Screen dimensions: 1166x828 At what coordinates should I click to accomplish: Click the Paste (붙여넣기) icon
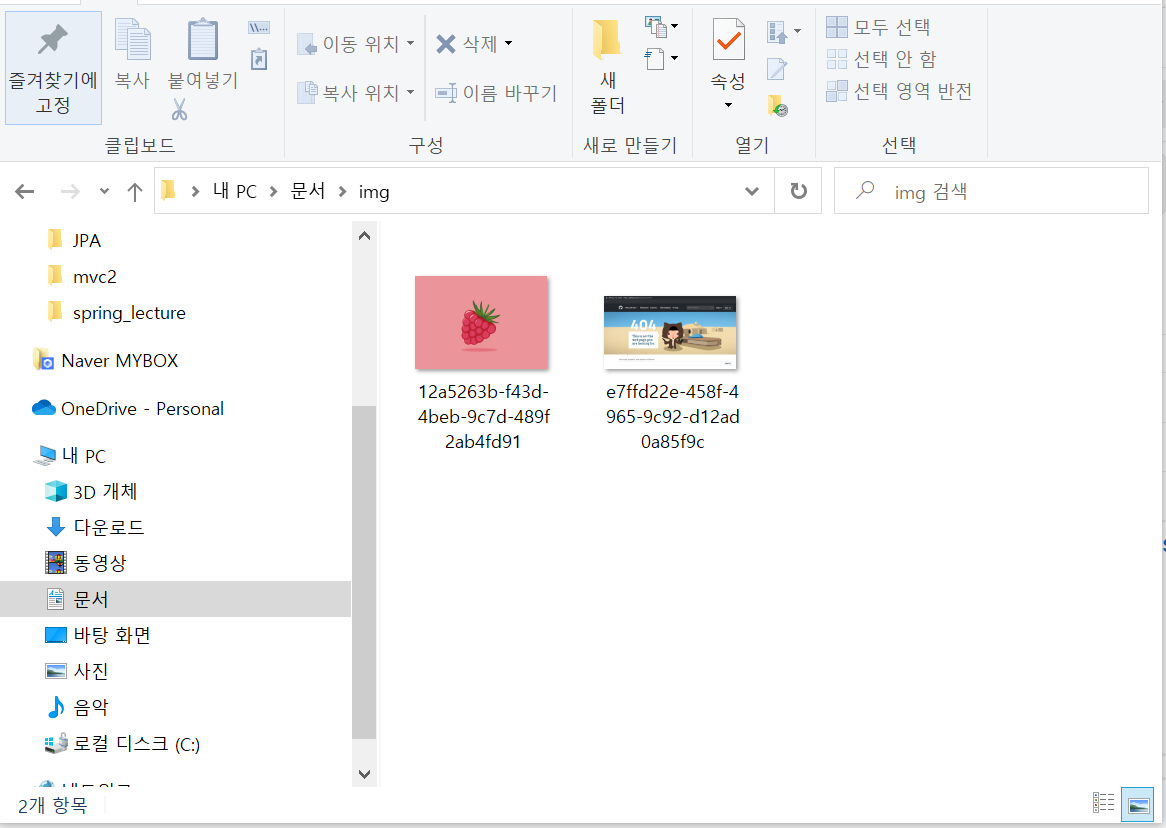[x=202, y=45]
